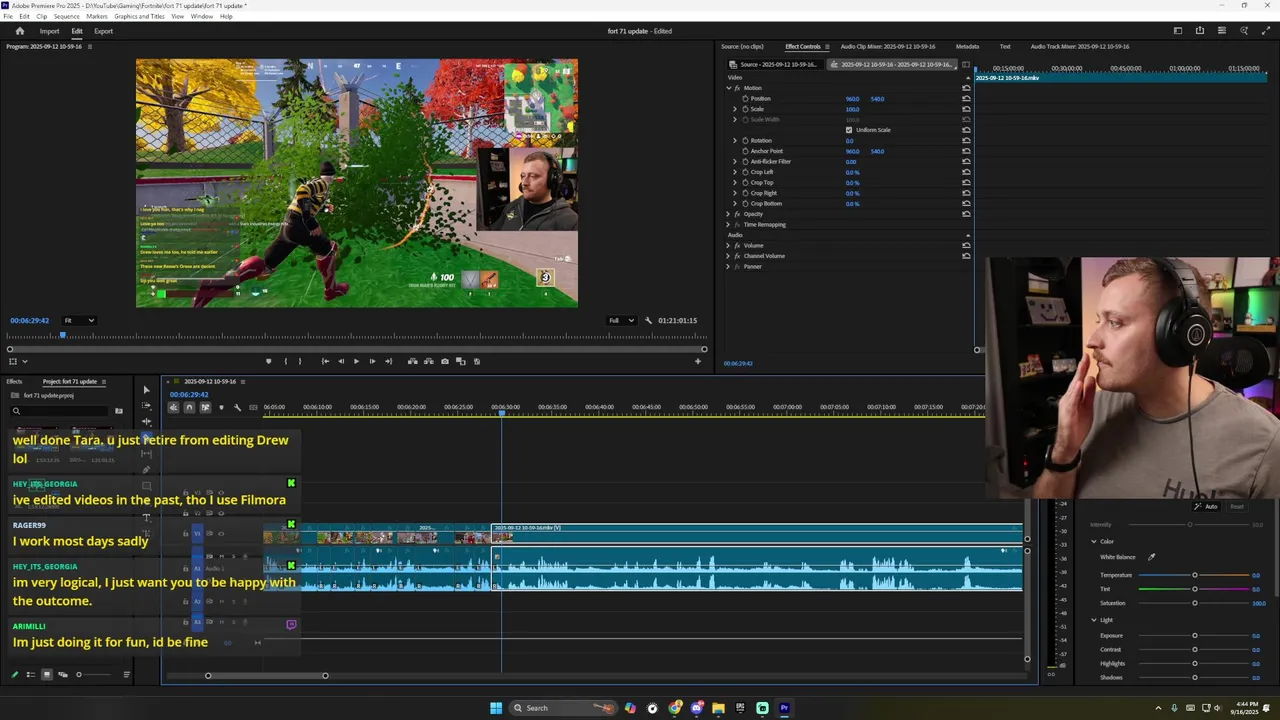Open the Markers menu

pos(97,17)
